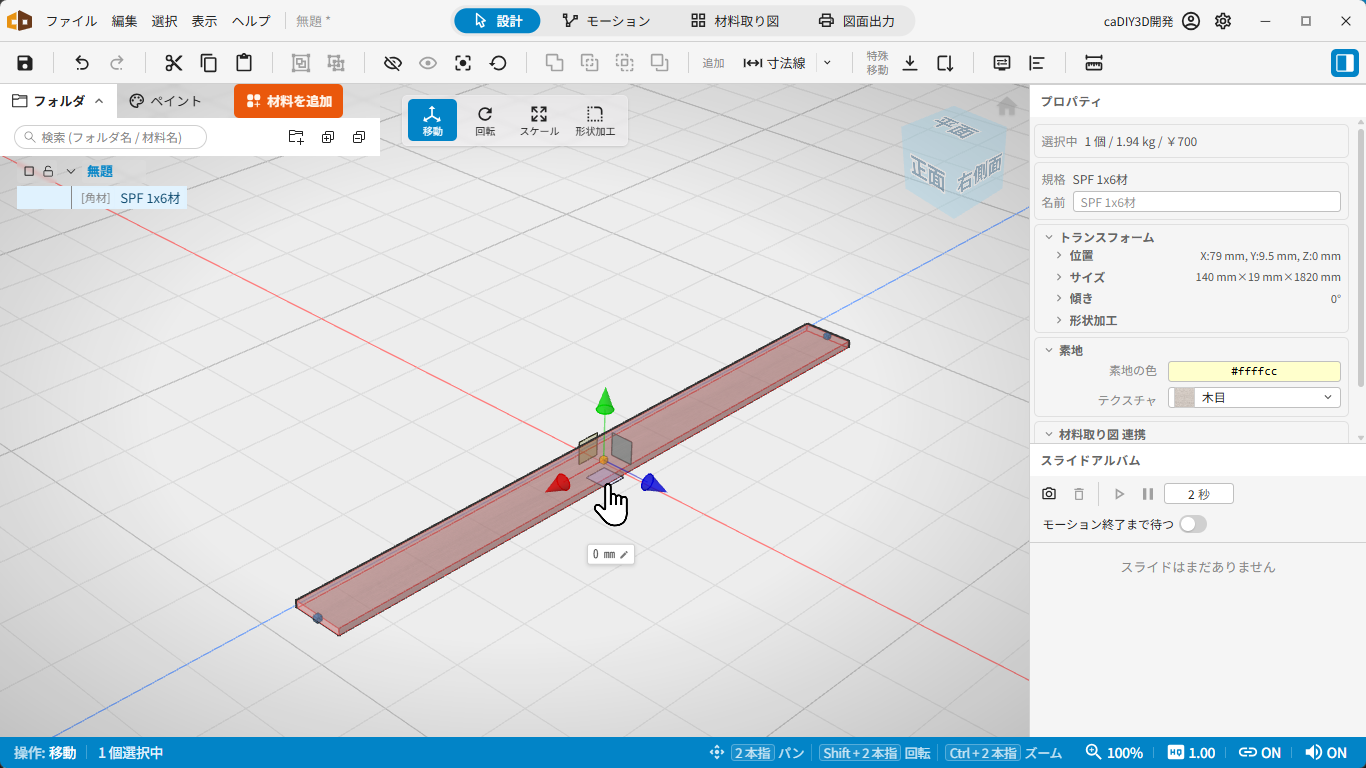
Task: Click the camera snapshot icon in slide album
Action: [1049, 494]
